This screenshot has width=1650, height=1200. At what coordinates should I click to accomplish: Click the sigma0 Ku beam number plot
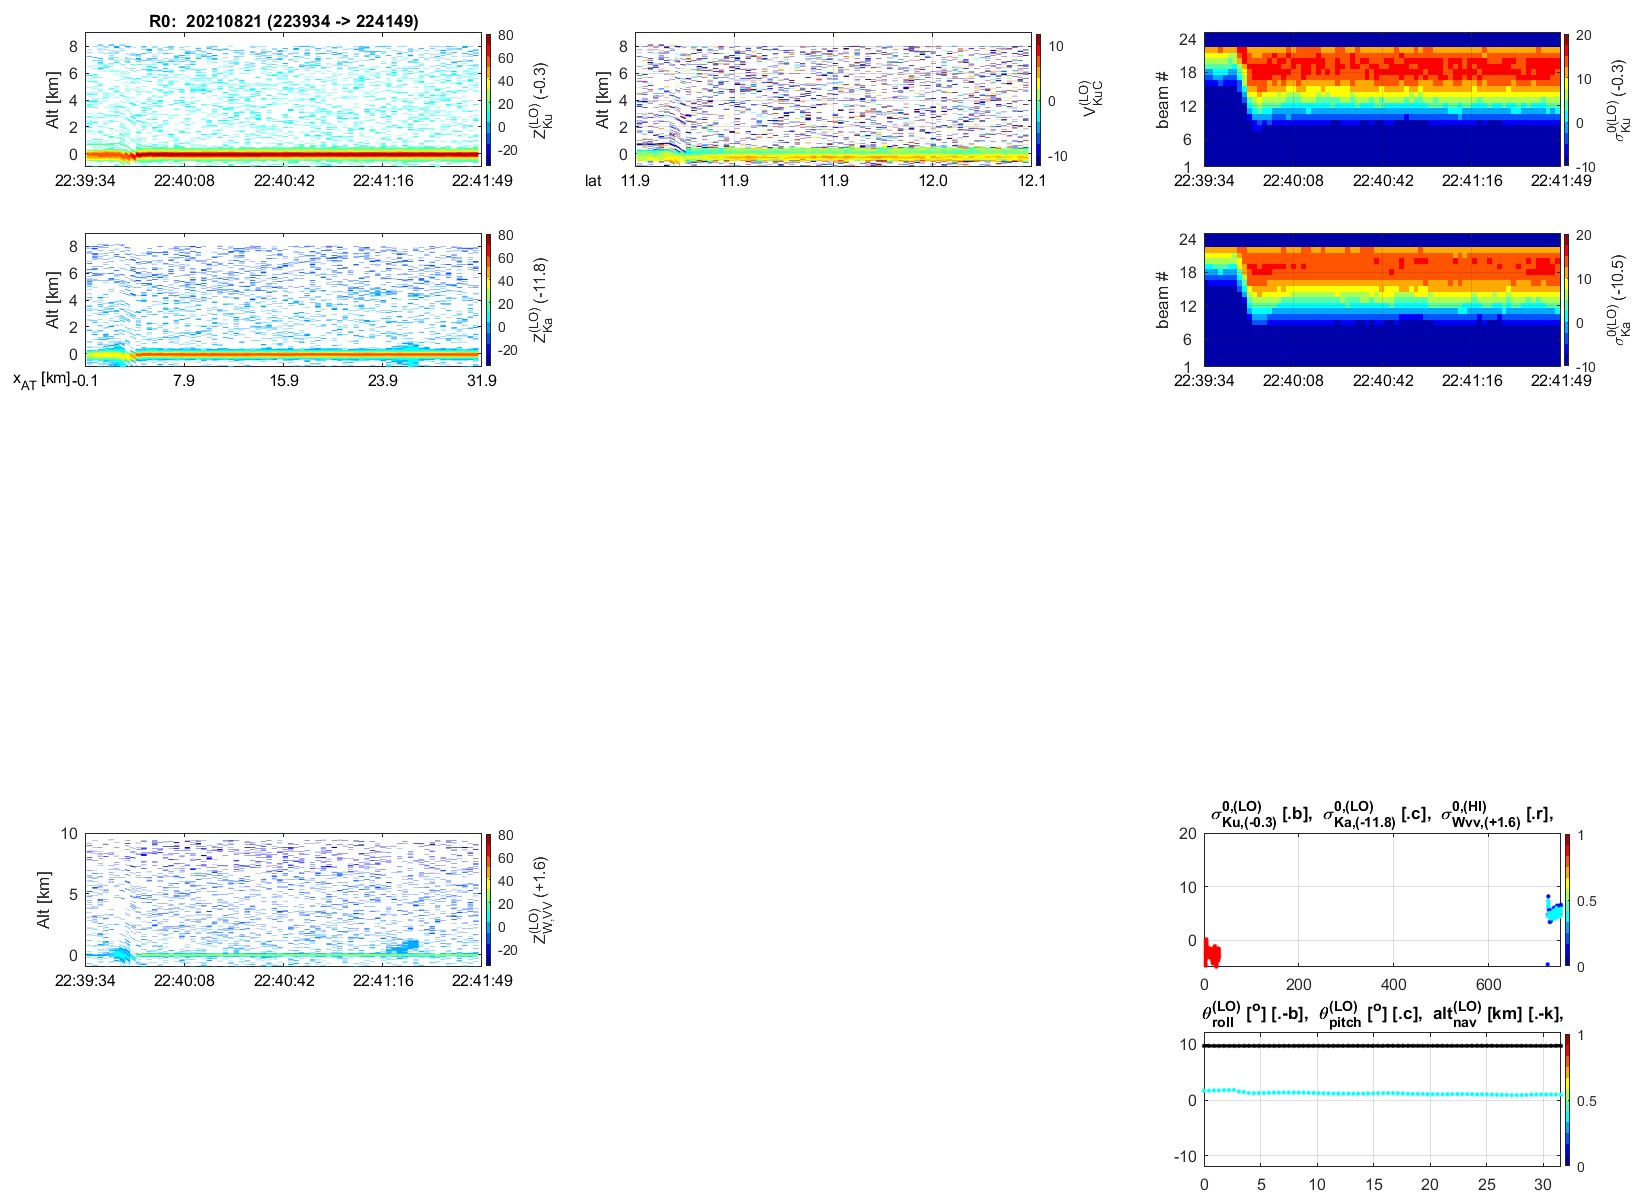[x=1382, y=100]
